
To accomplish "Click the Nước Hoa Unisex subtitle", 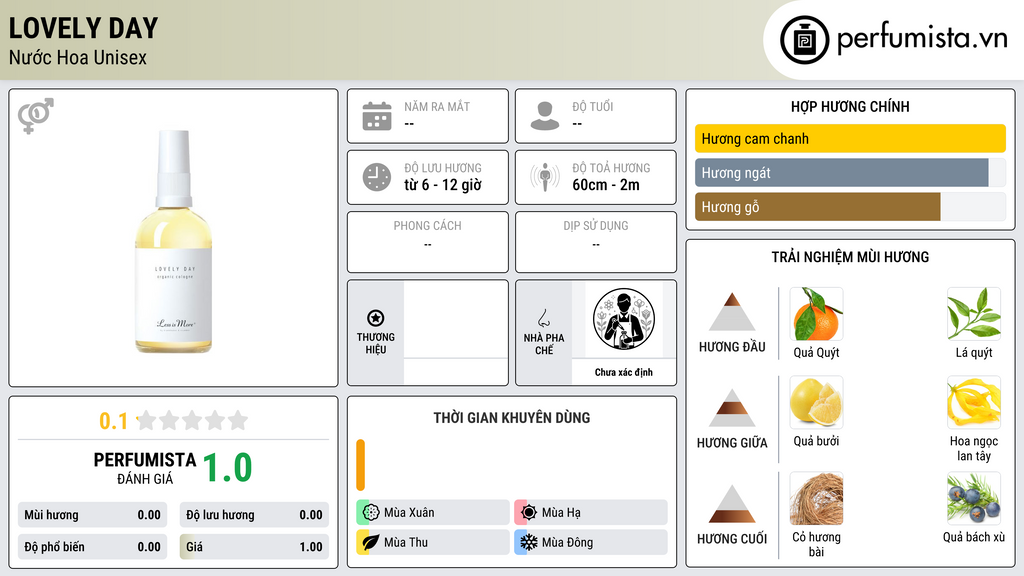I will [x=78, y=57].
